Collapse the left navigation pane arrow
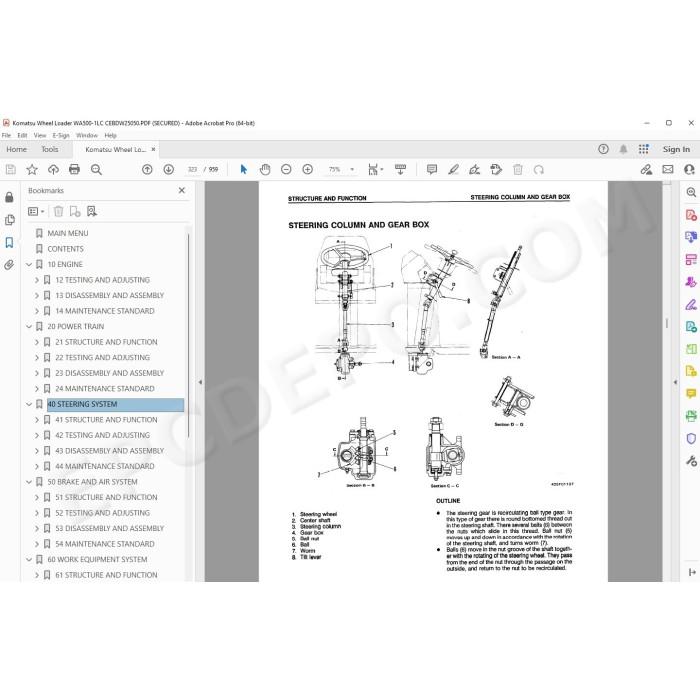The width and height of the screenshot is (700, 700). click(200, 382)
